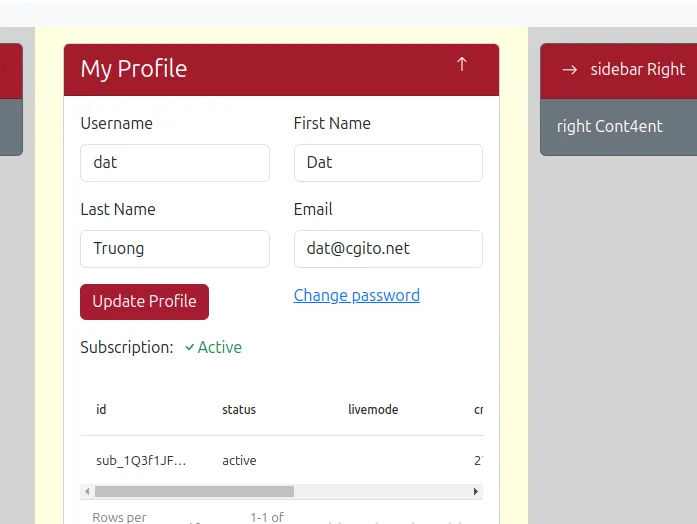Collapse My Profile panel with up arrow

pyautogui.click(x=461, y=65)
